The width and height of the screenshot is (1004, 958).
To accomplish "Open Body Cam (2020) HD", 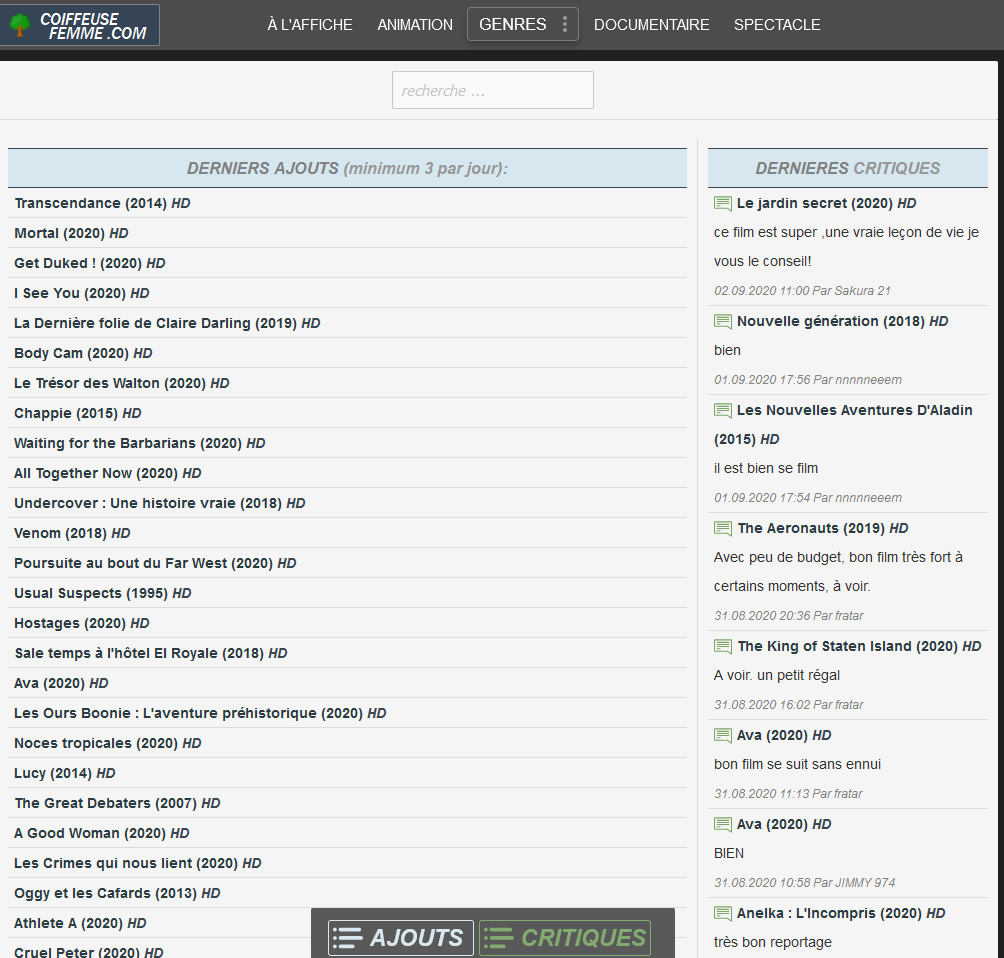I will [x=83, y=353].
